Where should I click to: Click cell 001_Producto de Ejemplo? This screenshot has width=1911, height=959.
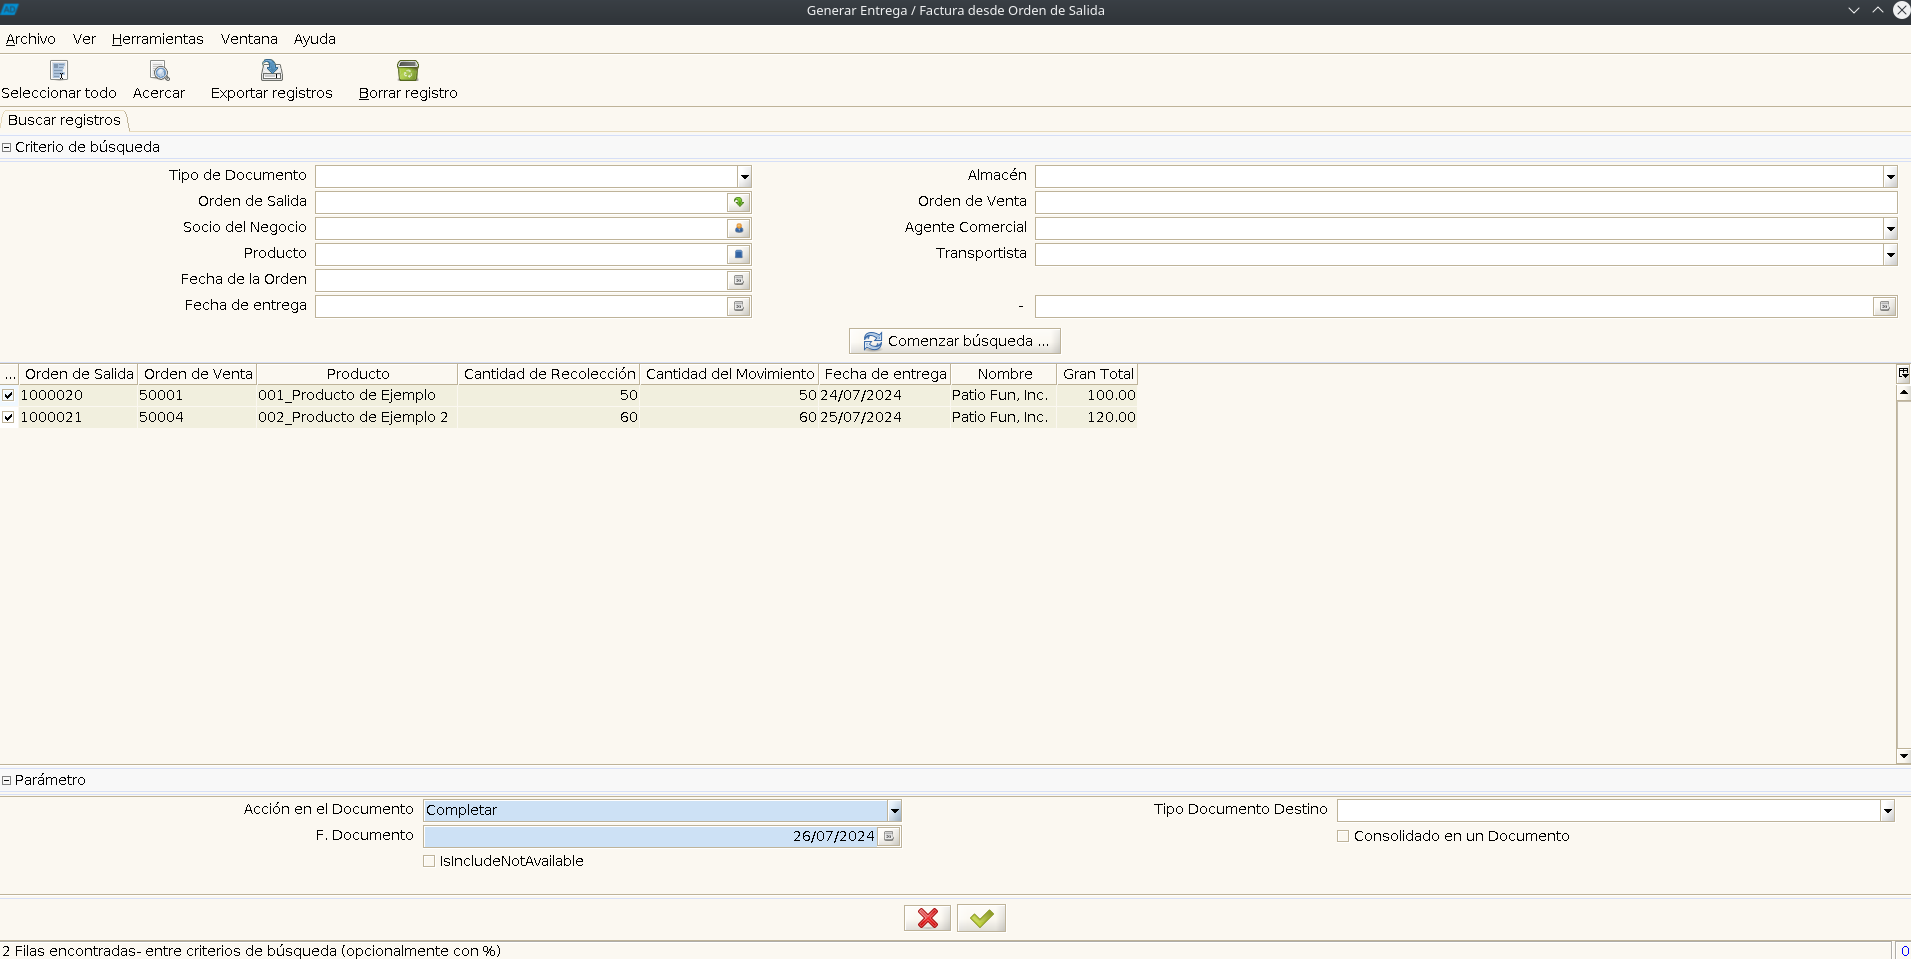[x=357, y=395]
